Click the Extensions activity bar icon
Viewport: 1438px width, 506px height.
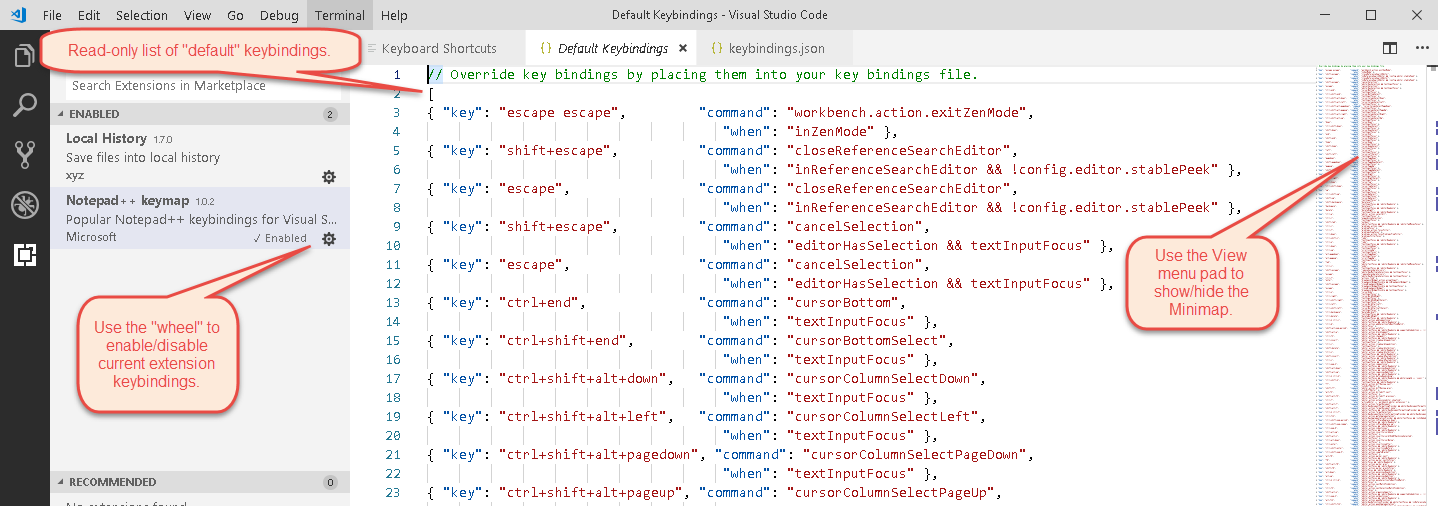point(25,255)
